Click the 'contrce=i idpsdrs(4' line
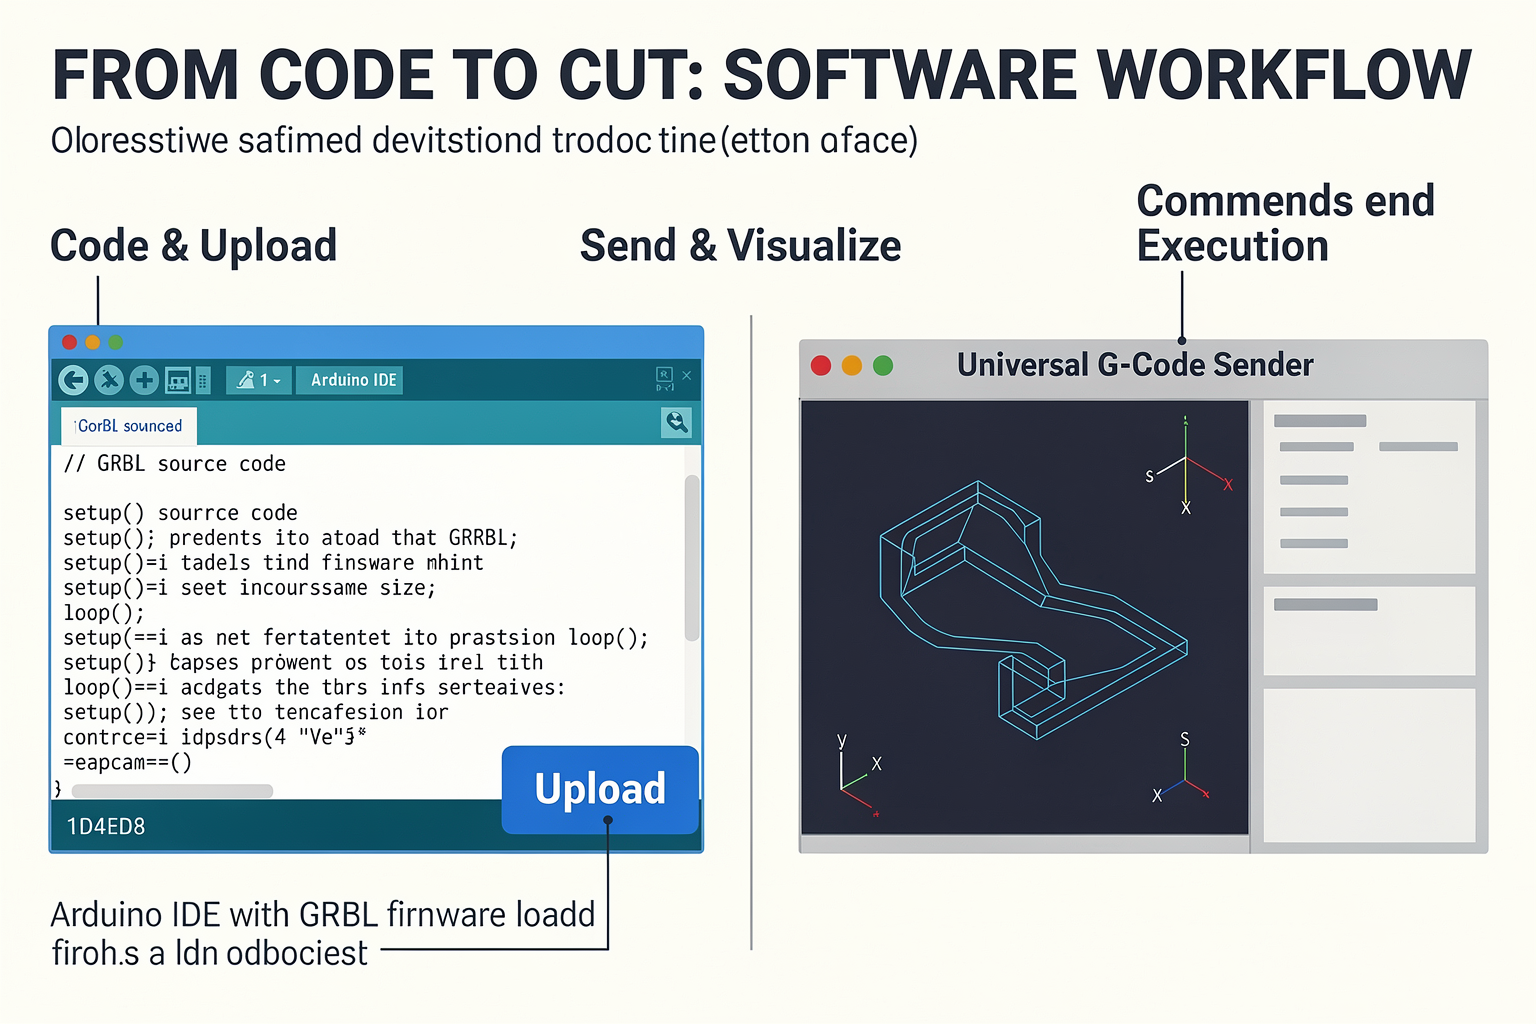The image size is (1536, 1024). [x=215, y=738]
